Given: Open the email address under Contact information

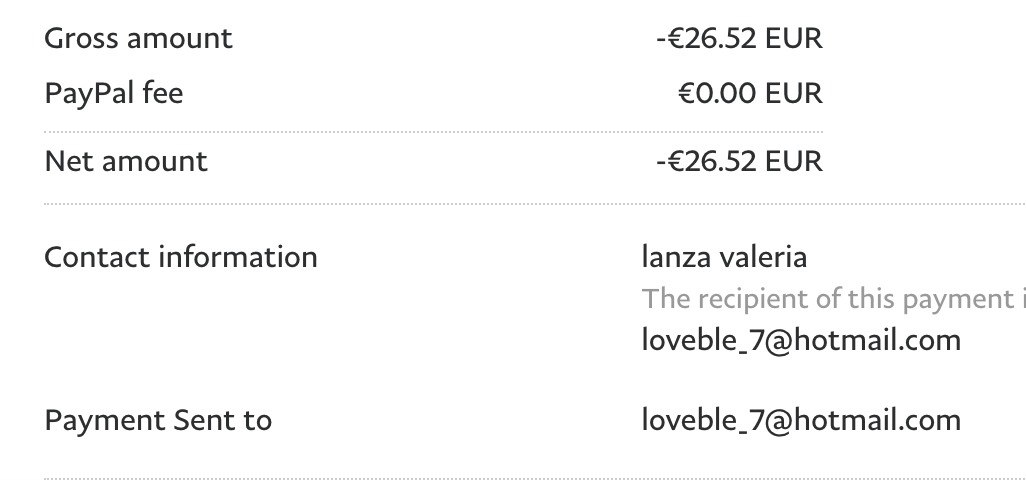Looking at the screenshot, I should click(800, 340).
